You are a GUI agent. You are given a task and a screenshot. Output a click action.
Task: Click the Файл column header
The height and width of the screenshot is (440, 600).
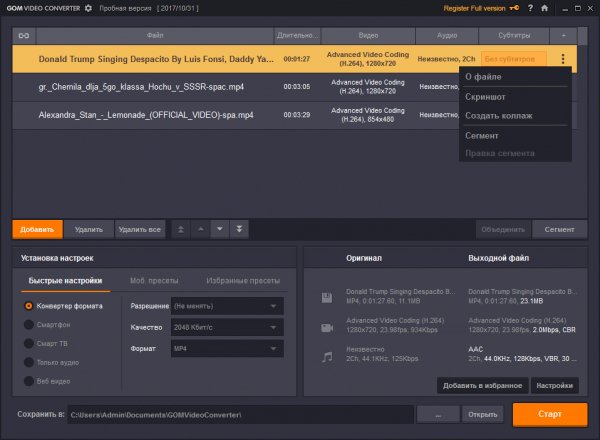155,36
